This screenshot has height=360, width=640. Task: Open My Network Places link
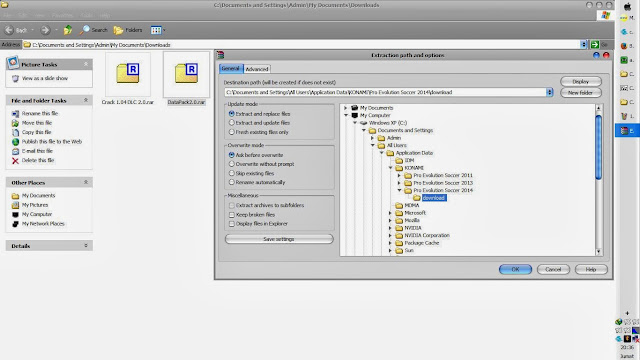point(43,223)
